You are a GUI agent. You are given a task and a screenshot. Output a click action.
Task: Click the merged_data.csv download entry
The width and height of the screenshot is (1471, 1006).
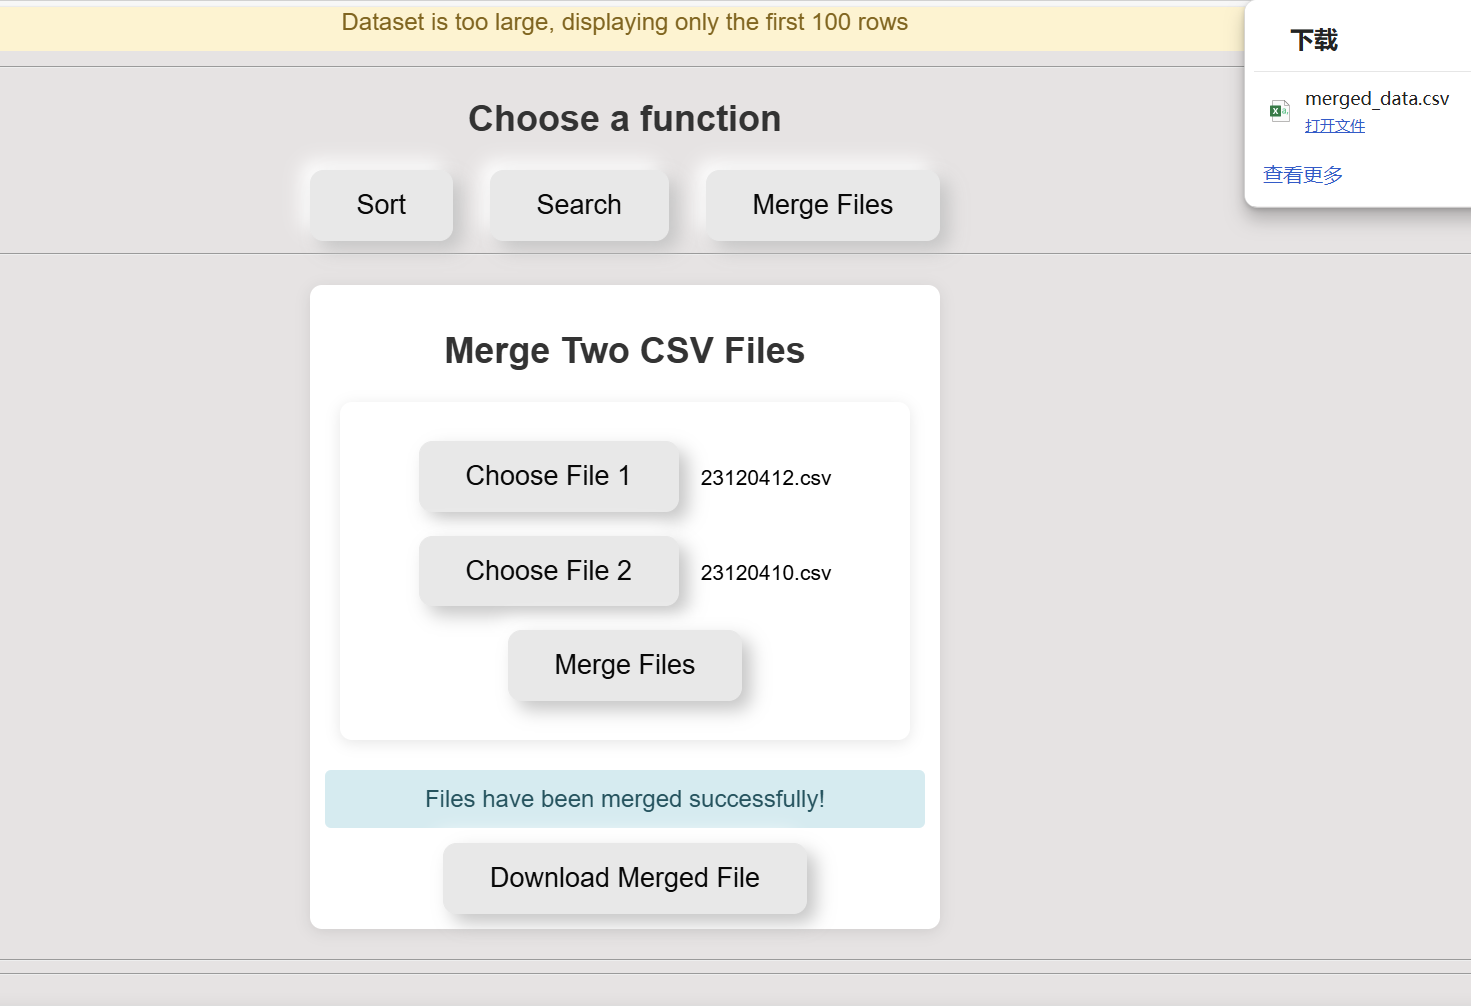1377,99
